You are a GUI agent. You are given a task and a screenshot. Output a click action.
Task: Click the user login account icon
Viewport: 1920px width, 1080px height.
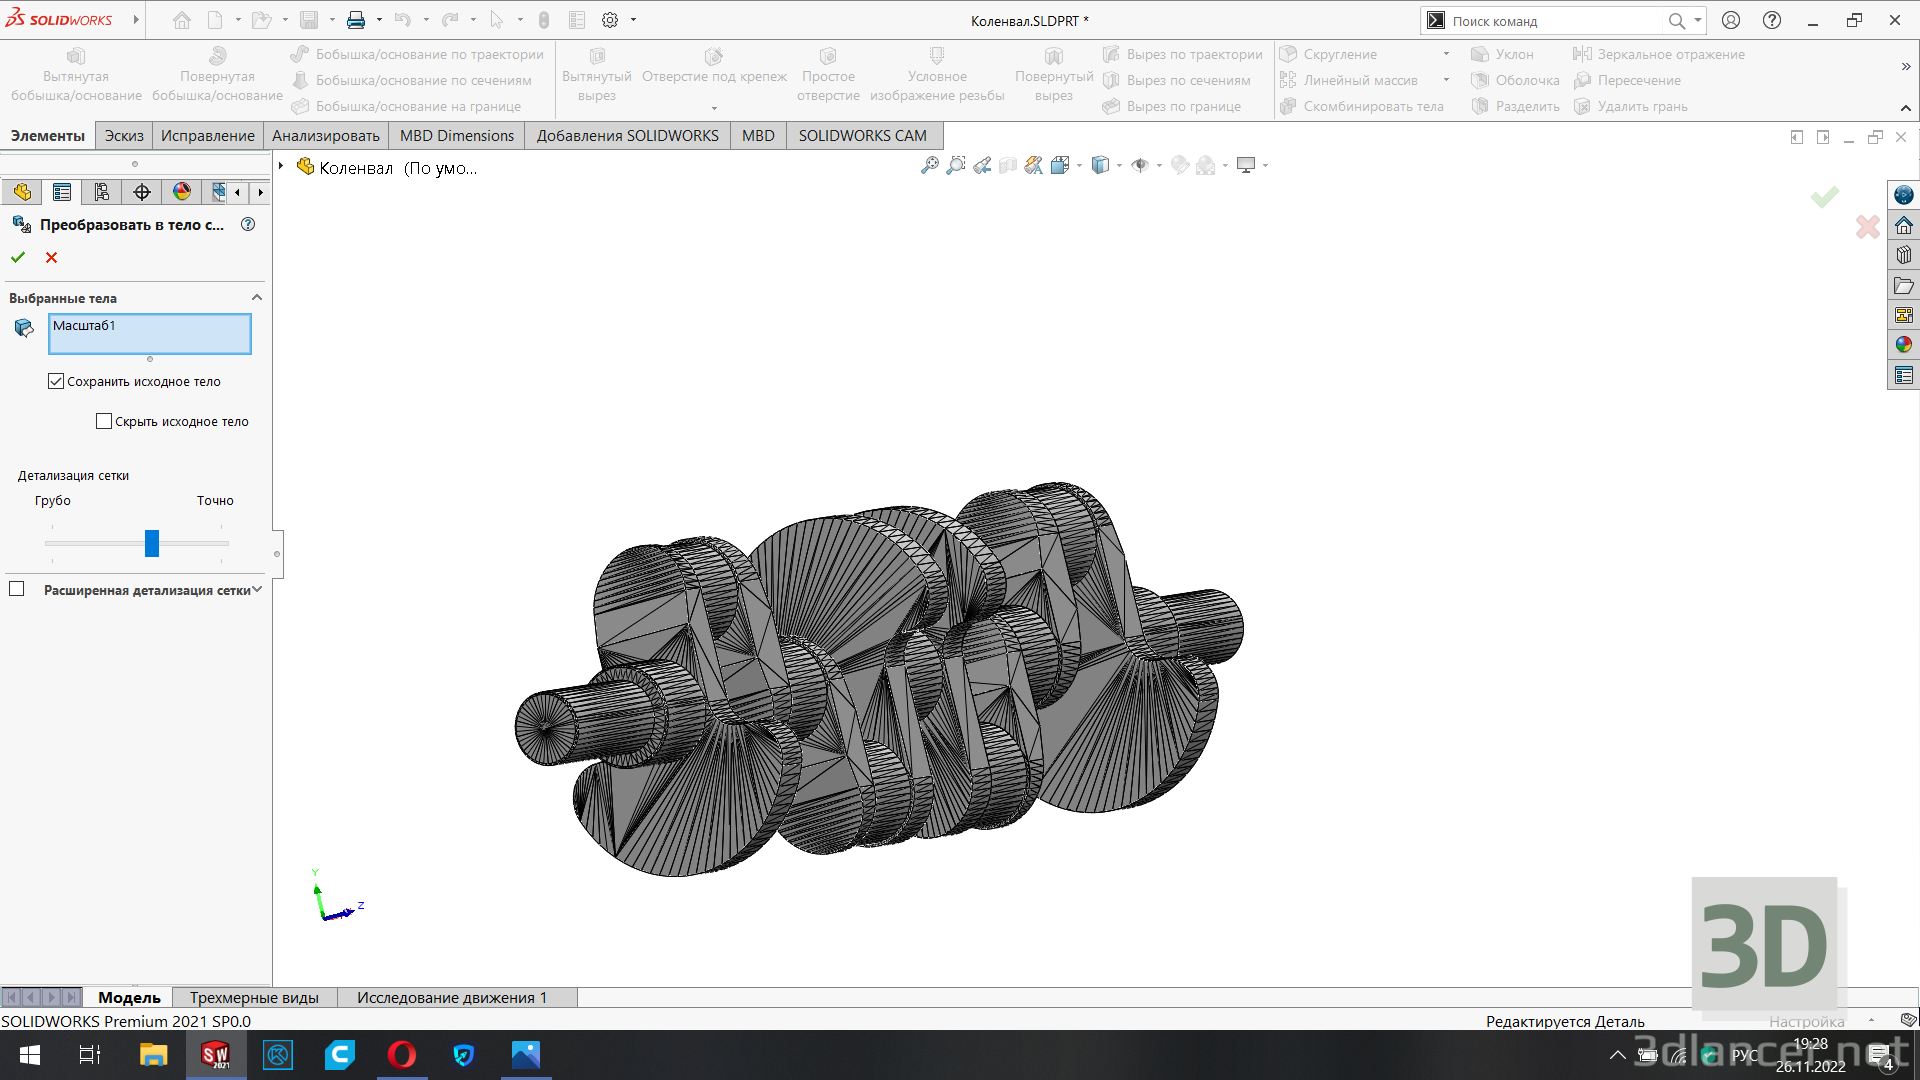(1731, 20)
